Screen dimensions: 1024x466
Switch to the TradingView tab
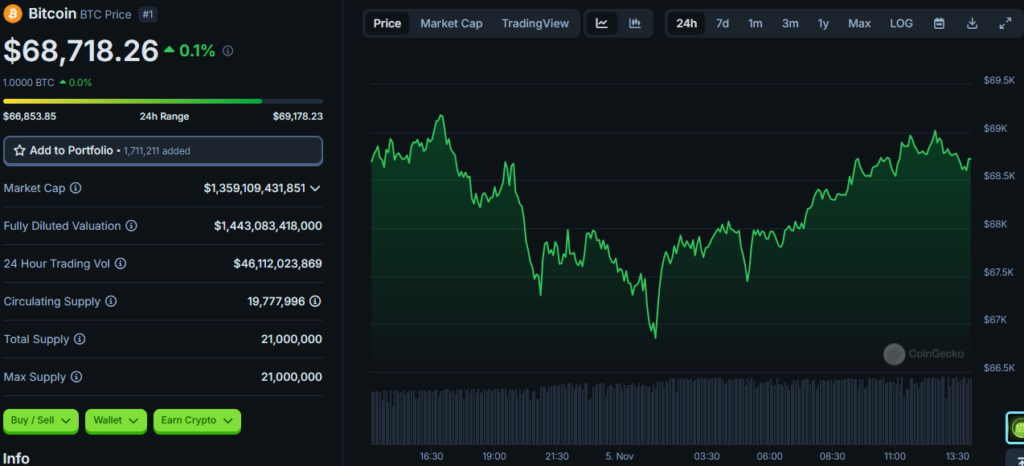coord(536,23)
